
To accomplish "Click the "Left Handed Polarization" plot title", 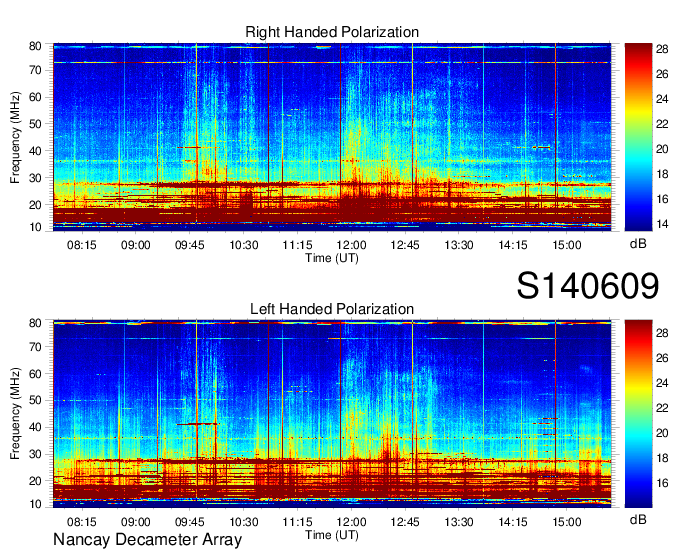I will 332,309.
